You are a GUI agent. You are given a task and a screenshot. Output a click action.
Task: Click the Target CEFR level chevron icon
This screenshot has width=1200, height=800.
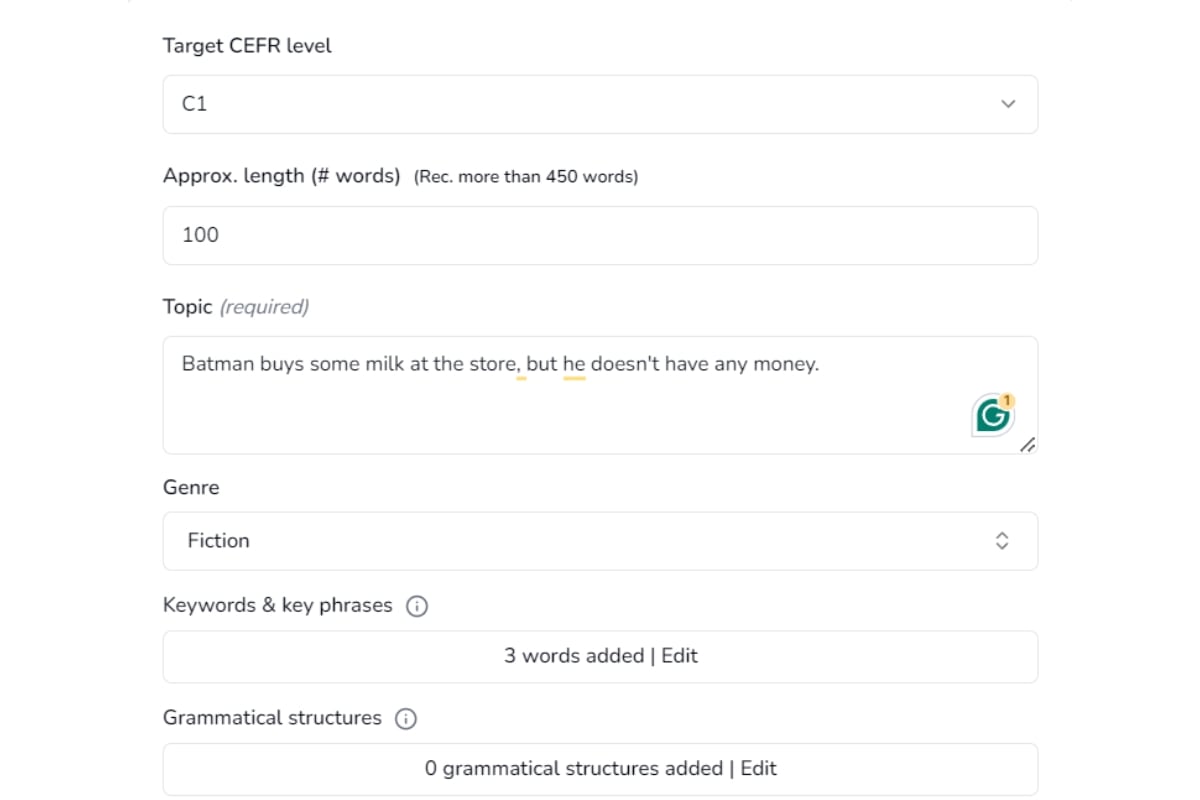tap(1009, 103)
